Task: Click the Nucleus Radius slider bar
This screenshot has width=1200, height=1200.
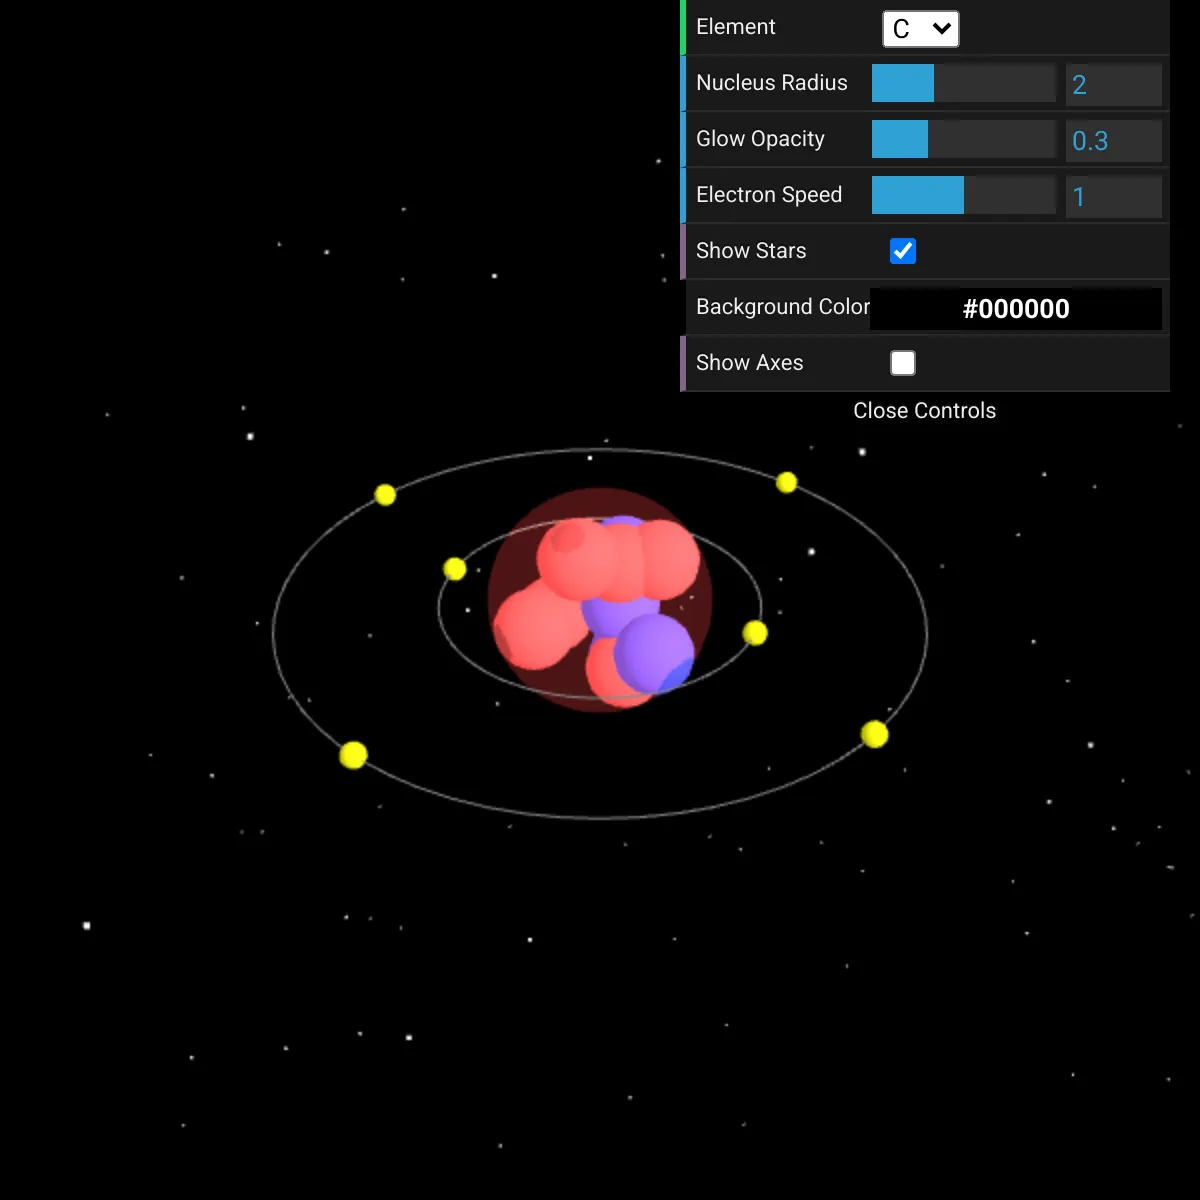Action: click(963, 84)
